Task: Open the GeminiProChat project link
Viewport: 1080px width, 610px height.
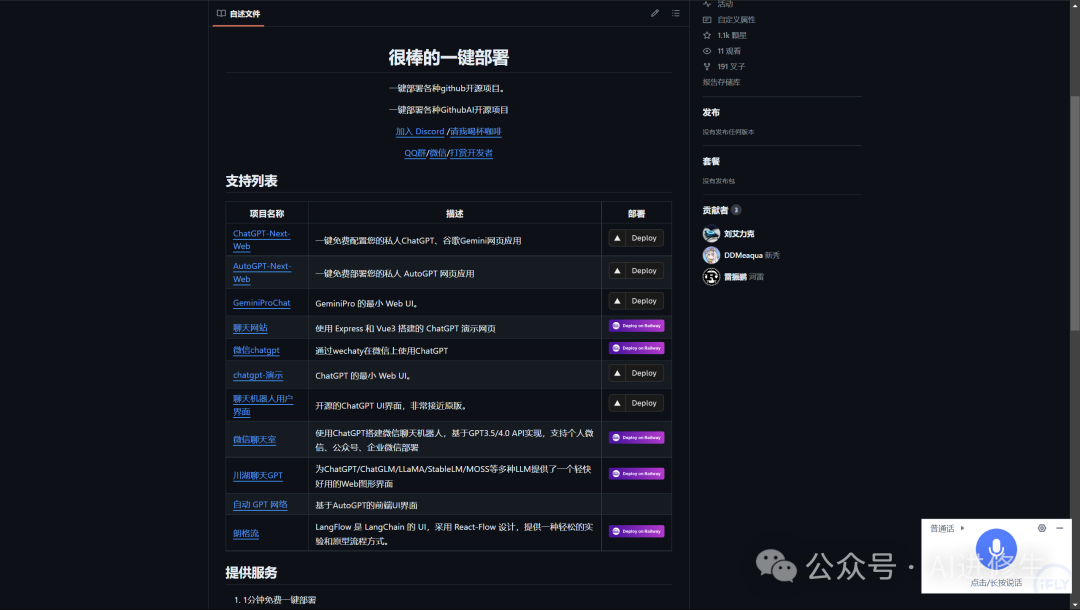Action: pos(261,303)
